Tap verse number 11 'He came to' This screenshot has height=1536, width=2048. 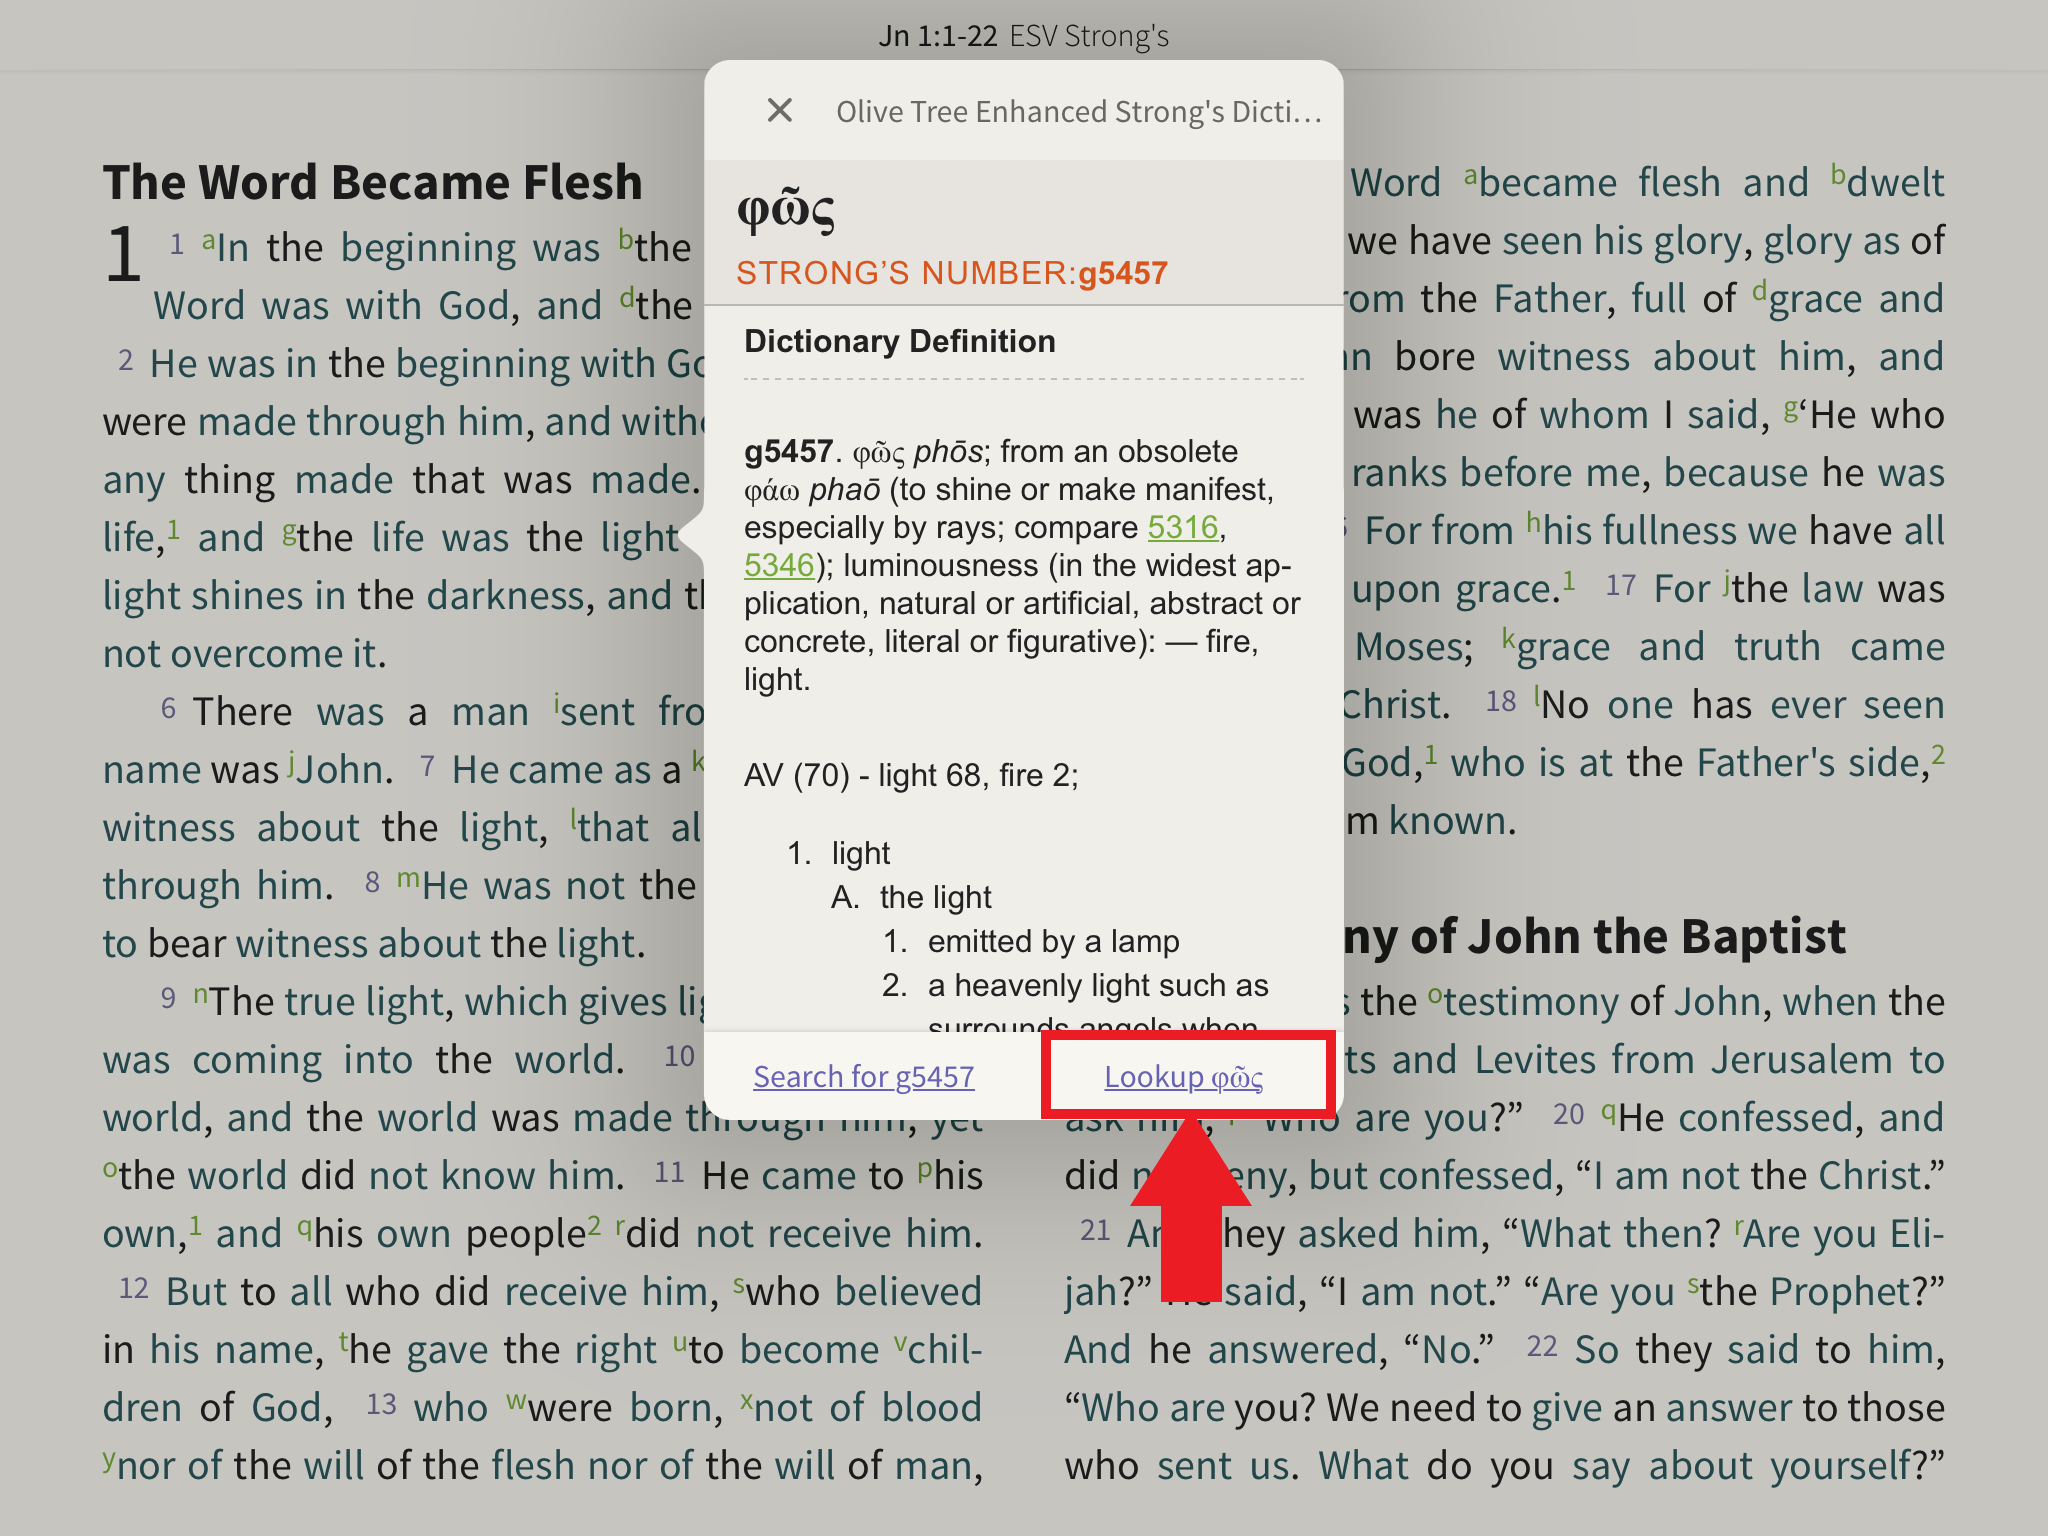click(x=669, y=1172)
